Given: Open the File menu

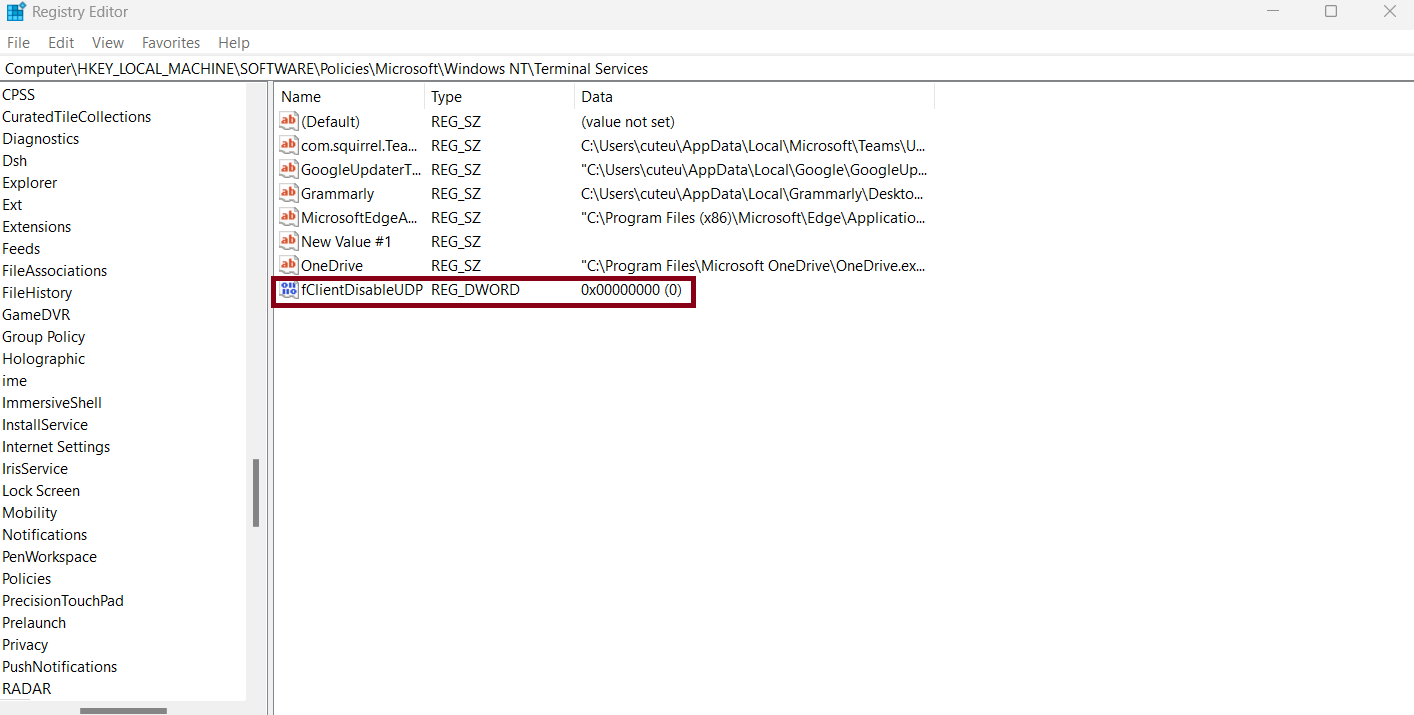Looking at the screenshot, I should point(18,43).
